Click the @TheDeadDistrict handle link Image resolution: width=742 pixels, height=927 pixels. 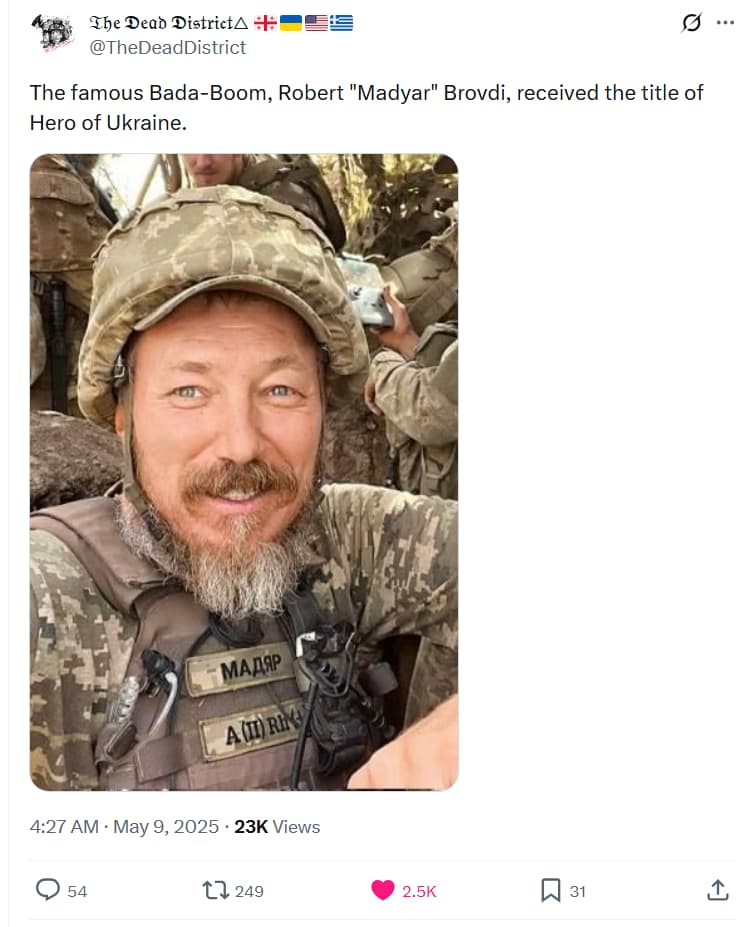coord(167,47)
